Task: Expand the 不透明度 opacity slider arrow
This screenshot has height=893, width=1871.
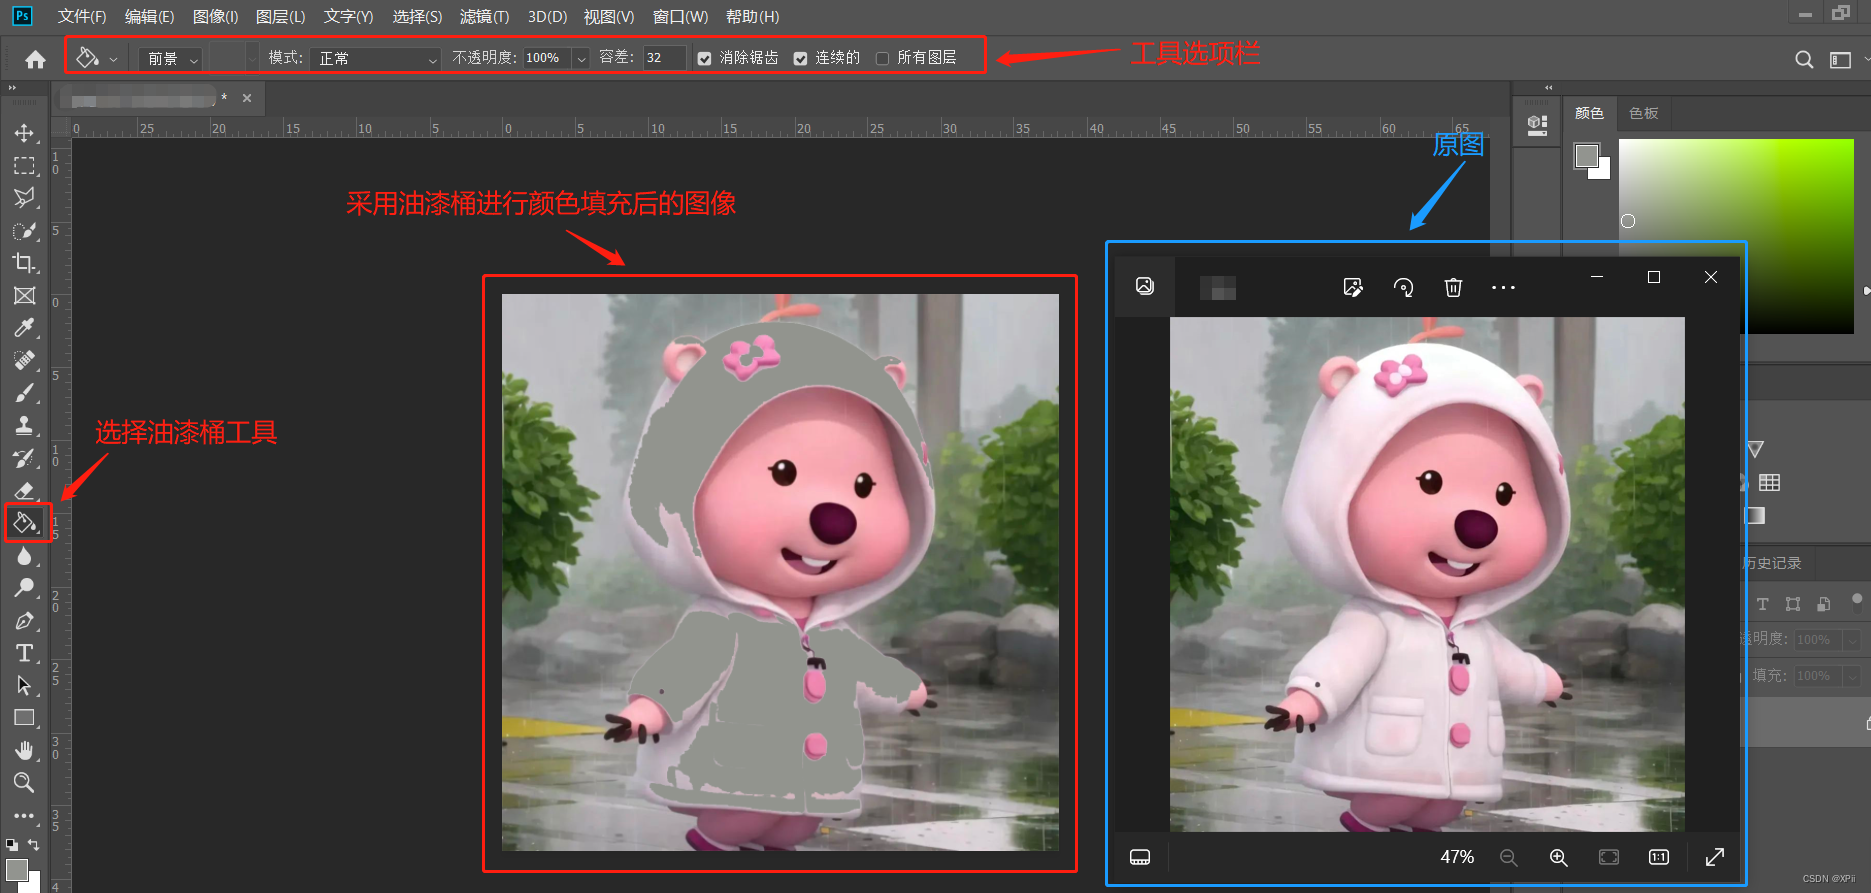Action: (581, 59)
